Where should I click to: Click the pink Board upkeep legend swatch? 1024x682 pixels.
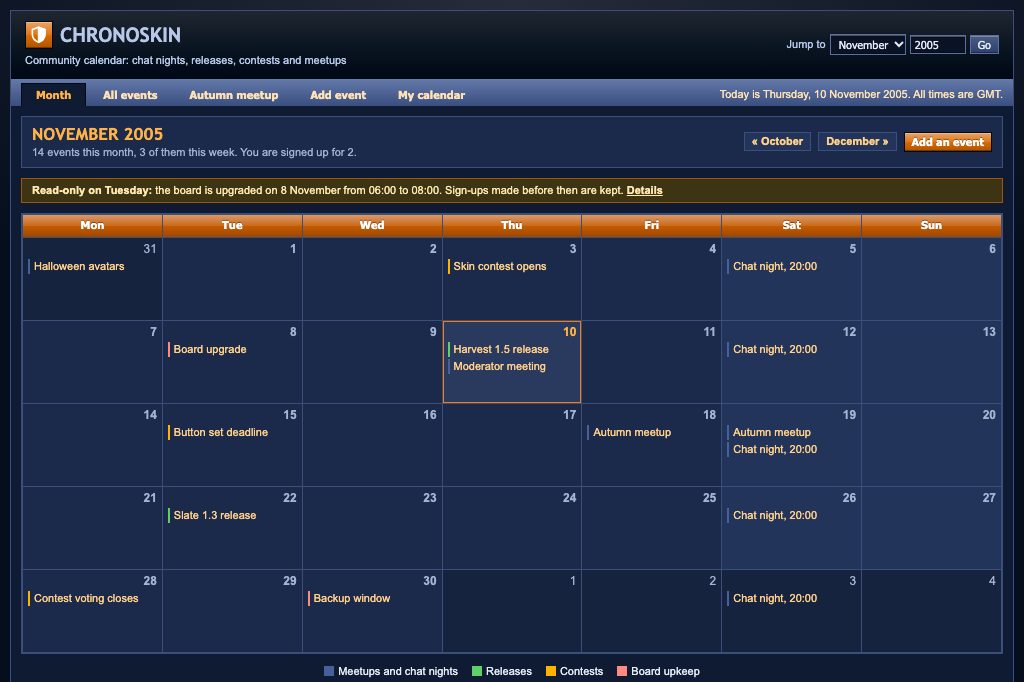pyautogui.click(x=622, y=671)
